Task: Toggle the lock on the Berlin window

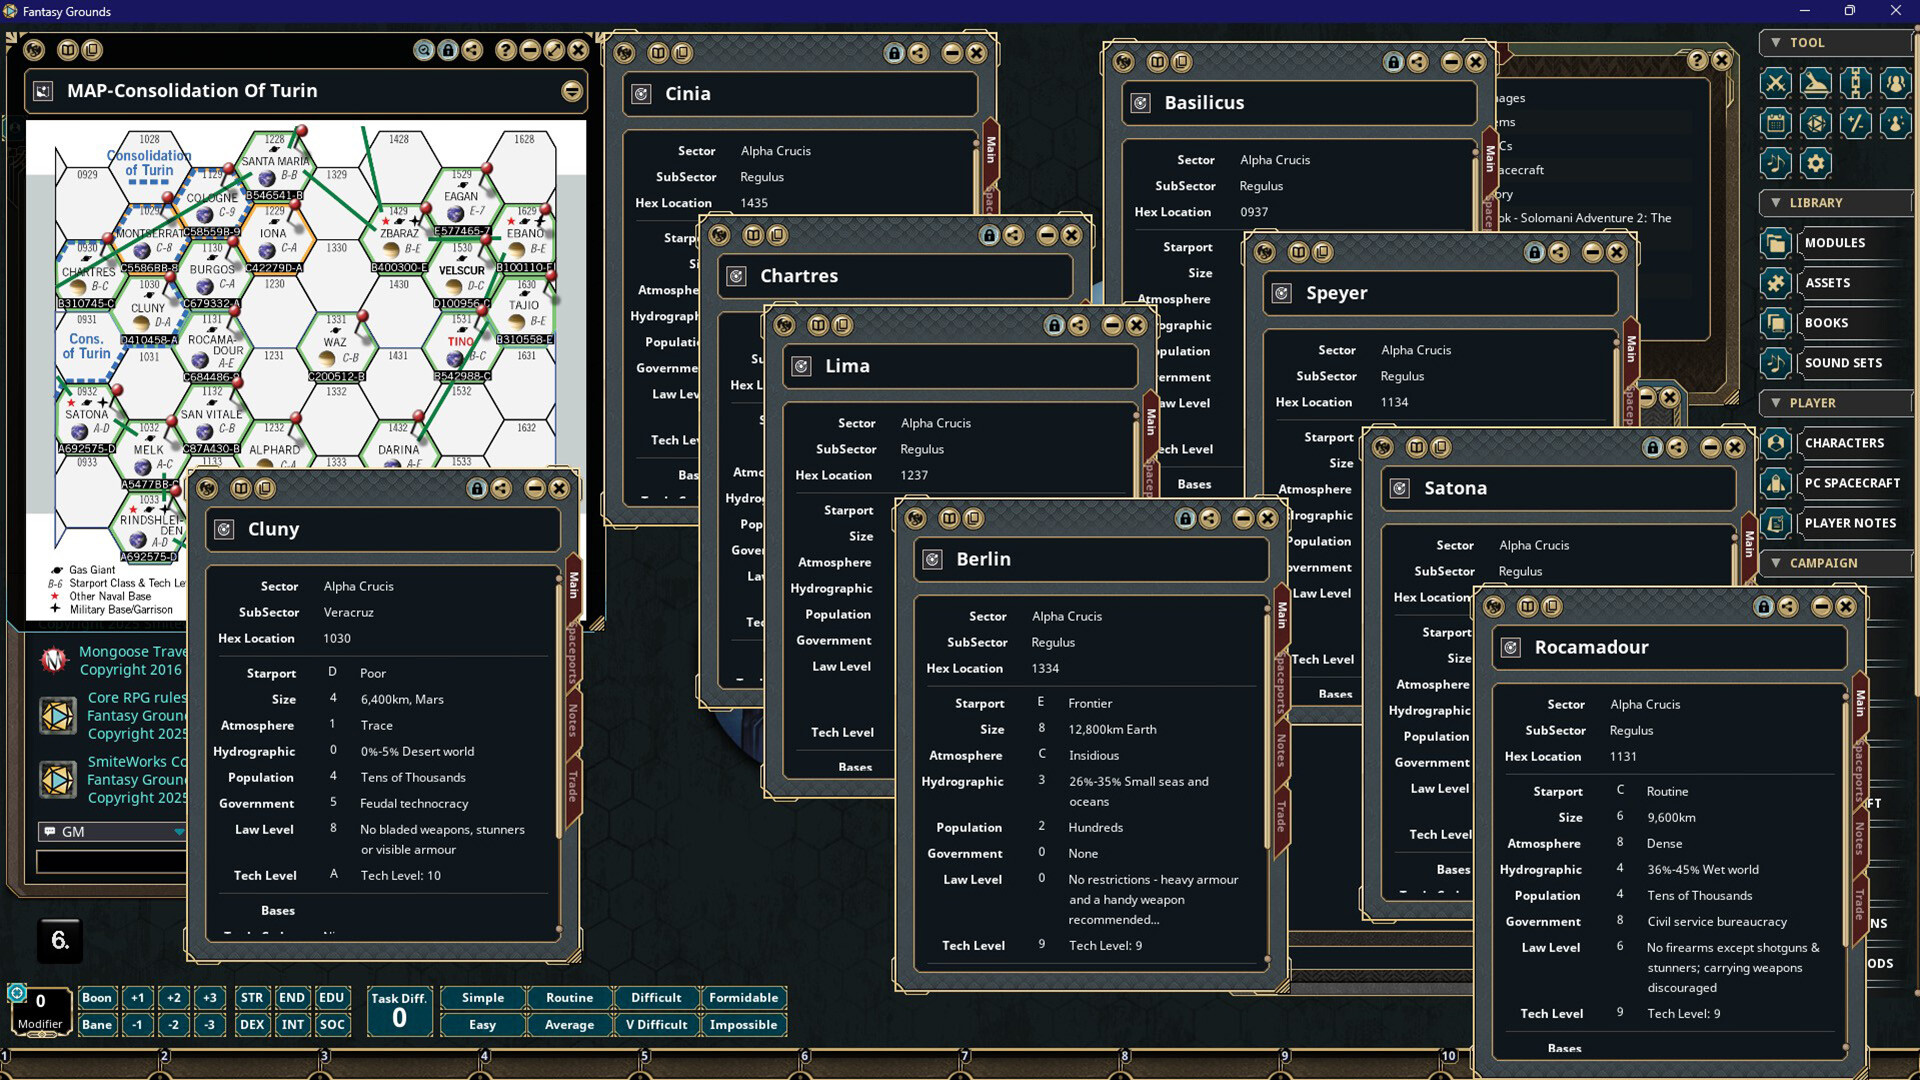Action: click(x=1186, y=519)
